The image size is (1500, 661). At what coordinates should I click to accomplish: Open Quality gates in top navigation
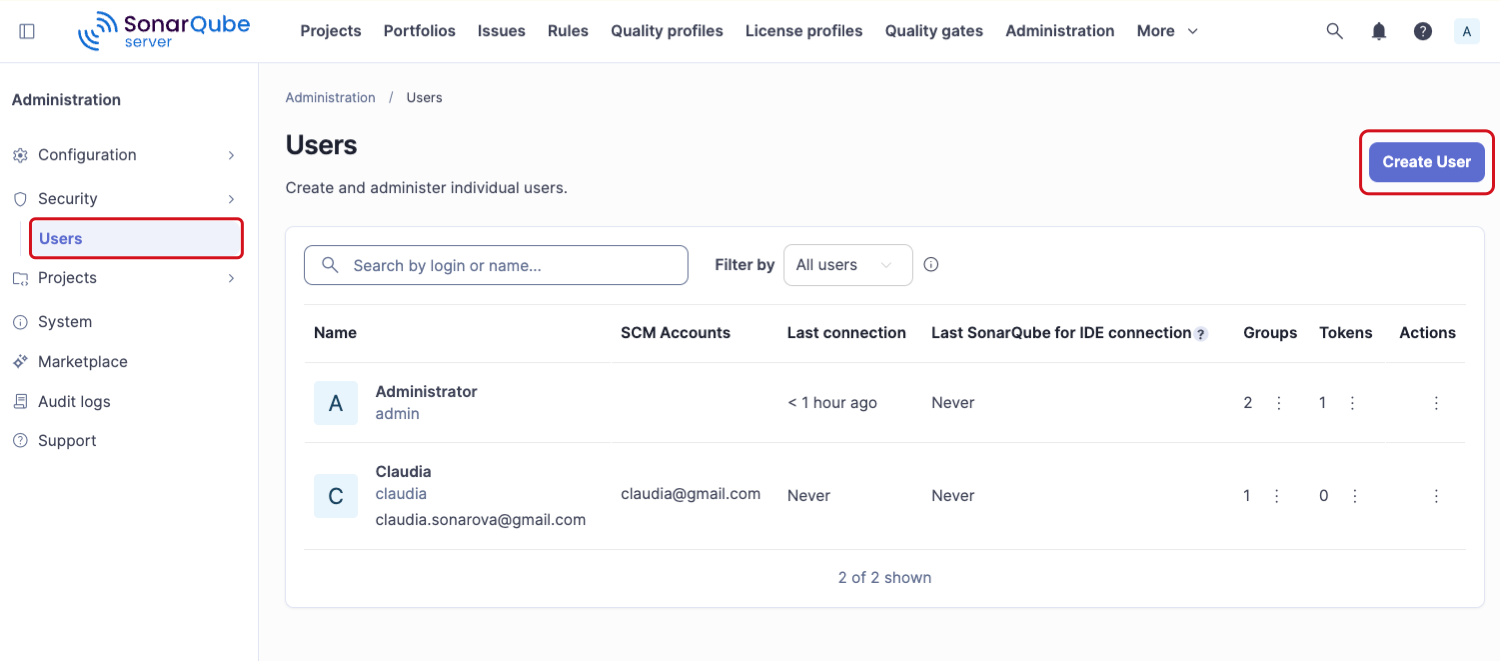(x=934, y=31)
